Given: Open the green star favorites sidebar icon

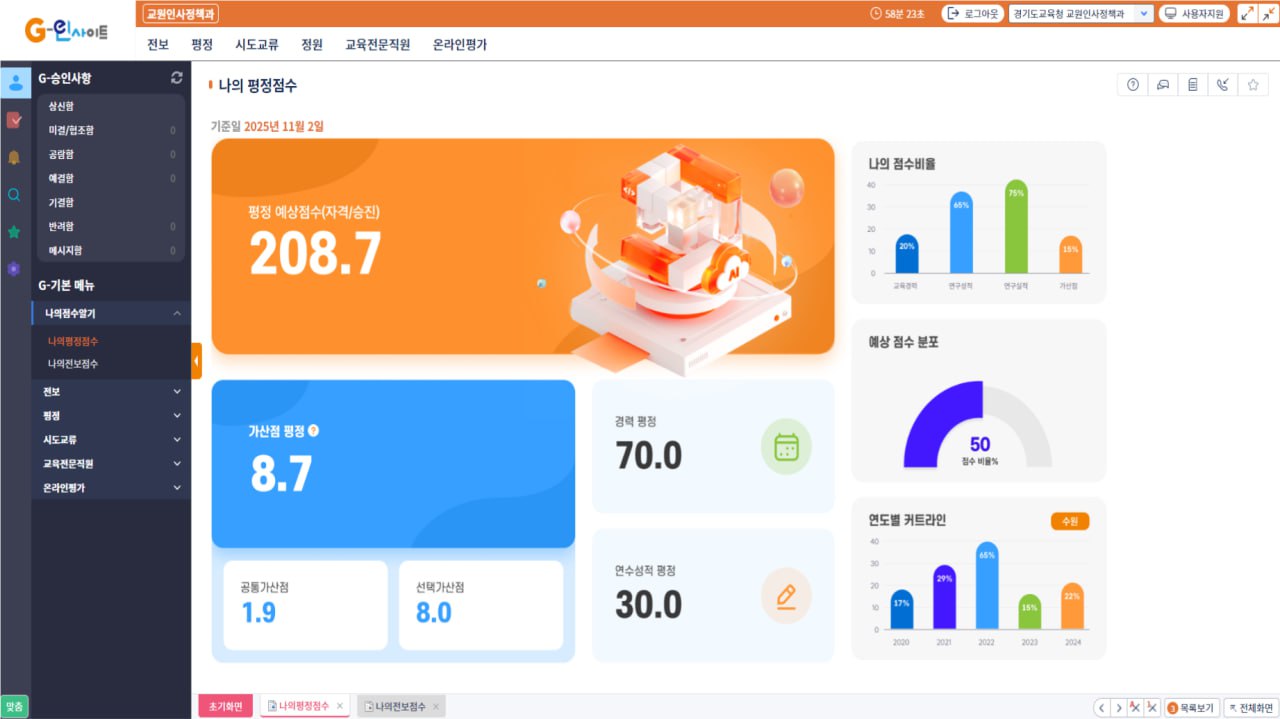Looking at the screenshot, I should pyautogui.click(x=14, y=232).
